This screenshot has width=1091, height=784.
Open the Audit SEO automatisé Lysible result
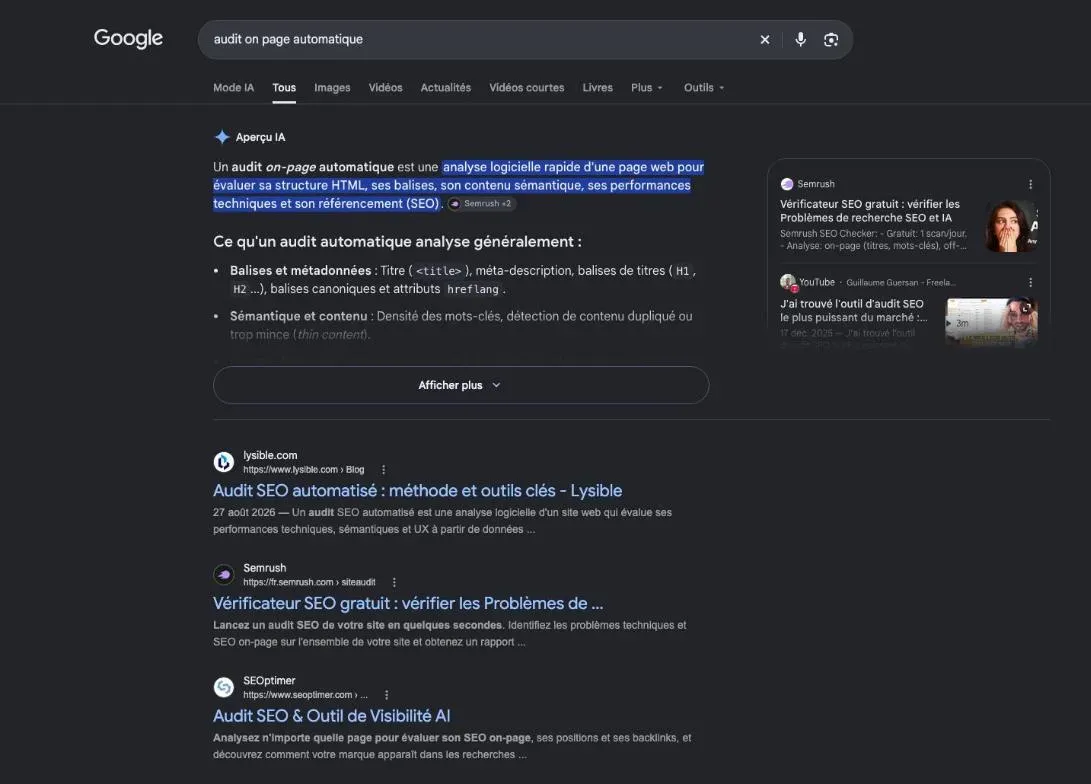point(417,490)
